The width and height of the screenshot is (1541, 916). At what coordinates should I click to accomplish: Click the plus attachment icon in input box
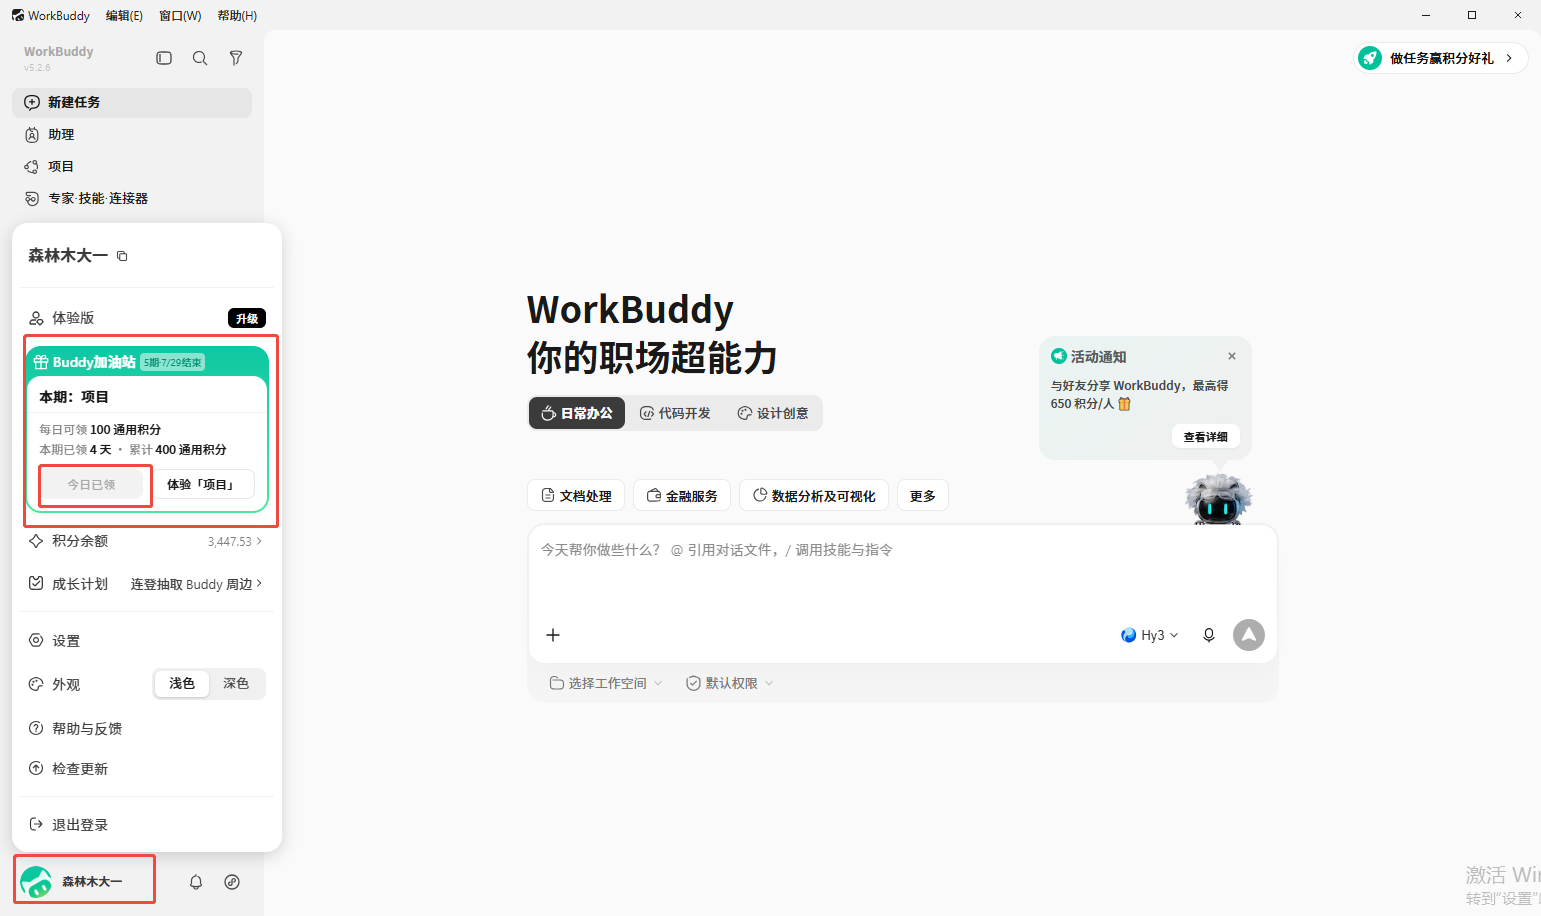553,635
